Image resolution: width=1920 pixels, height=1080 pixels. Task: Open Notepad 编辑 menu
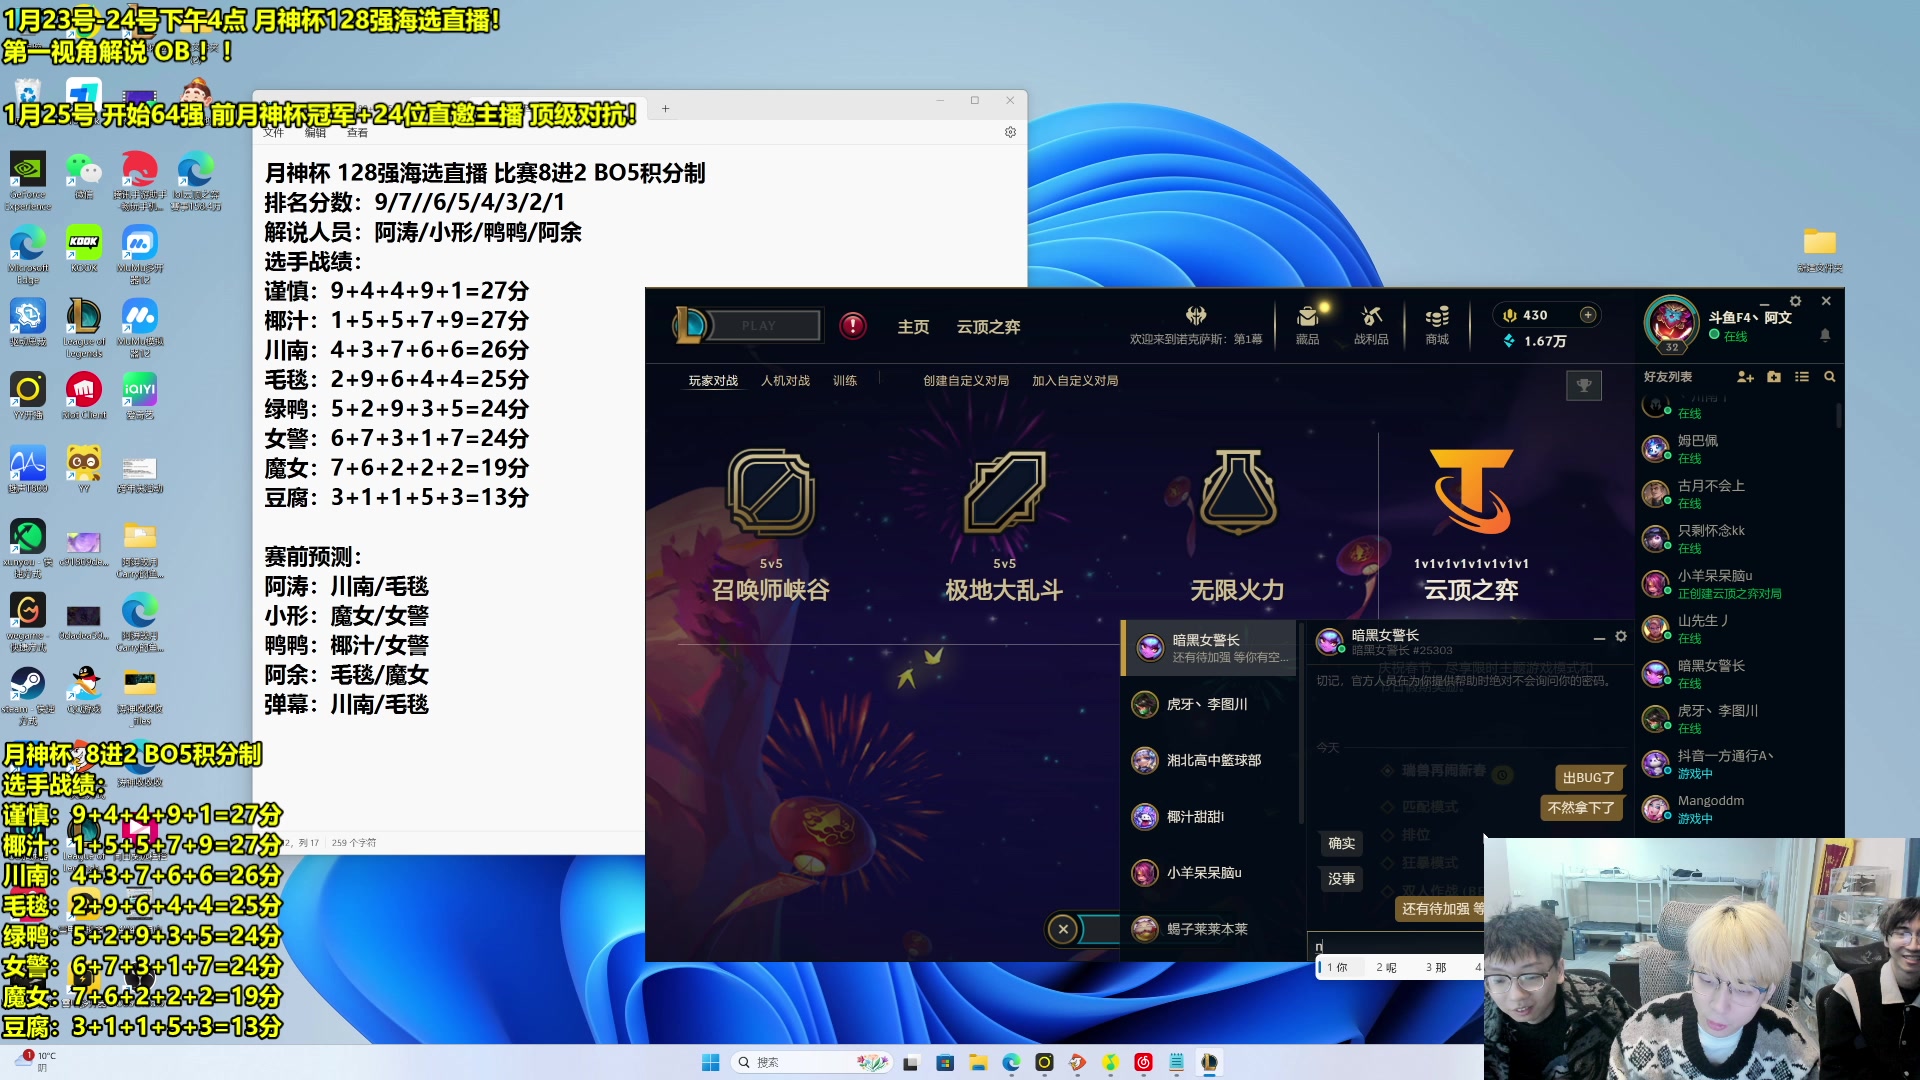(x=315, y=132)
